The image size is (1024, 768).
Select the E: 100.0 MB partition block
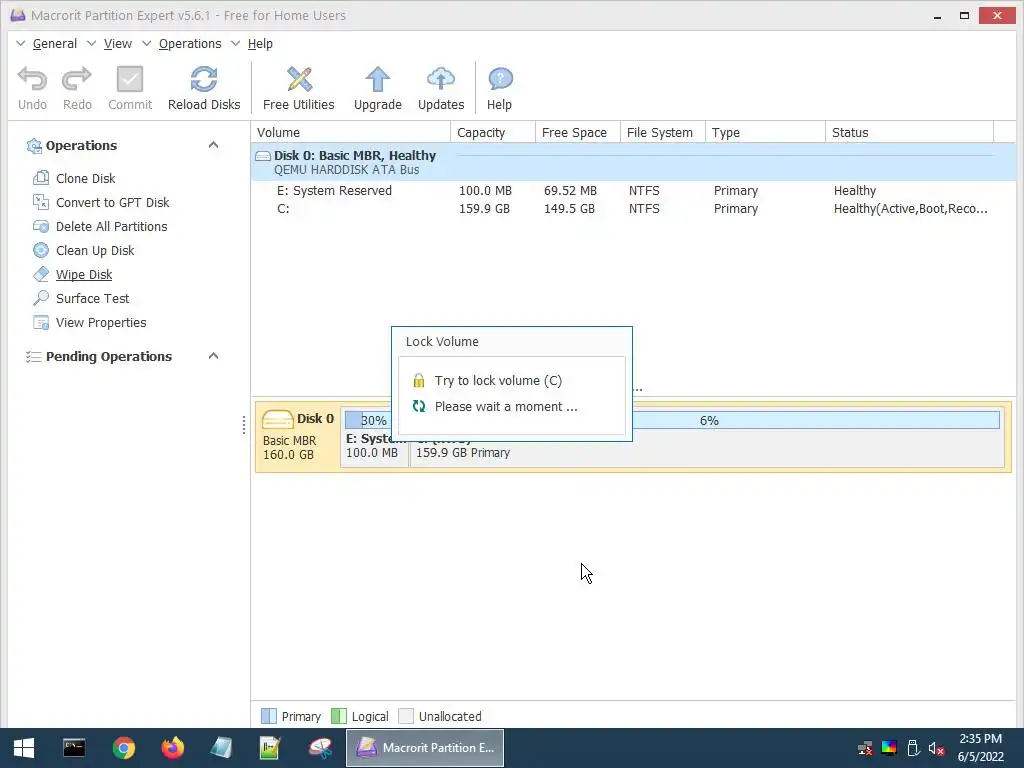coord(374,438)
